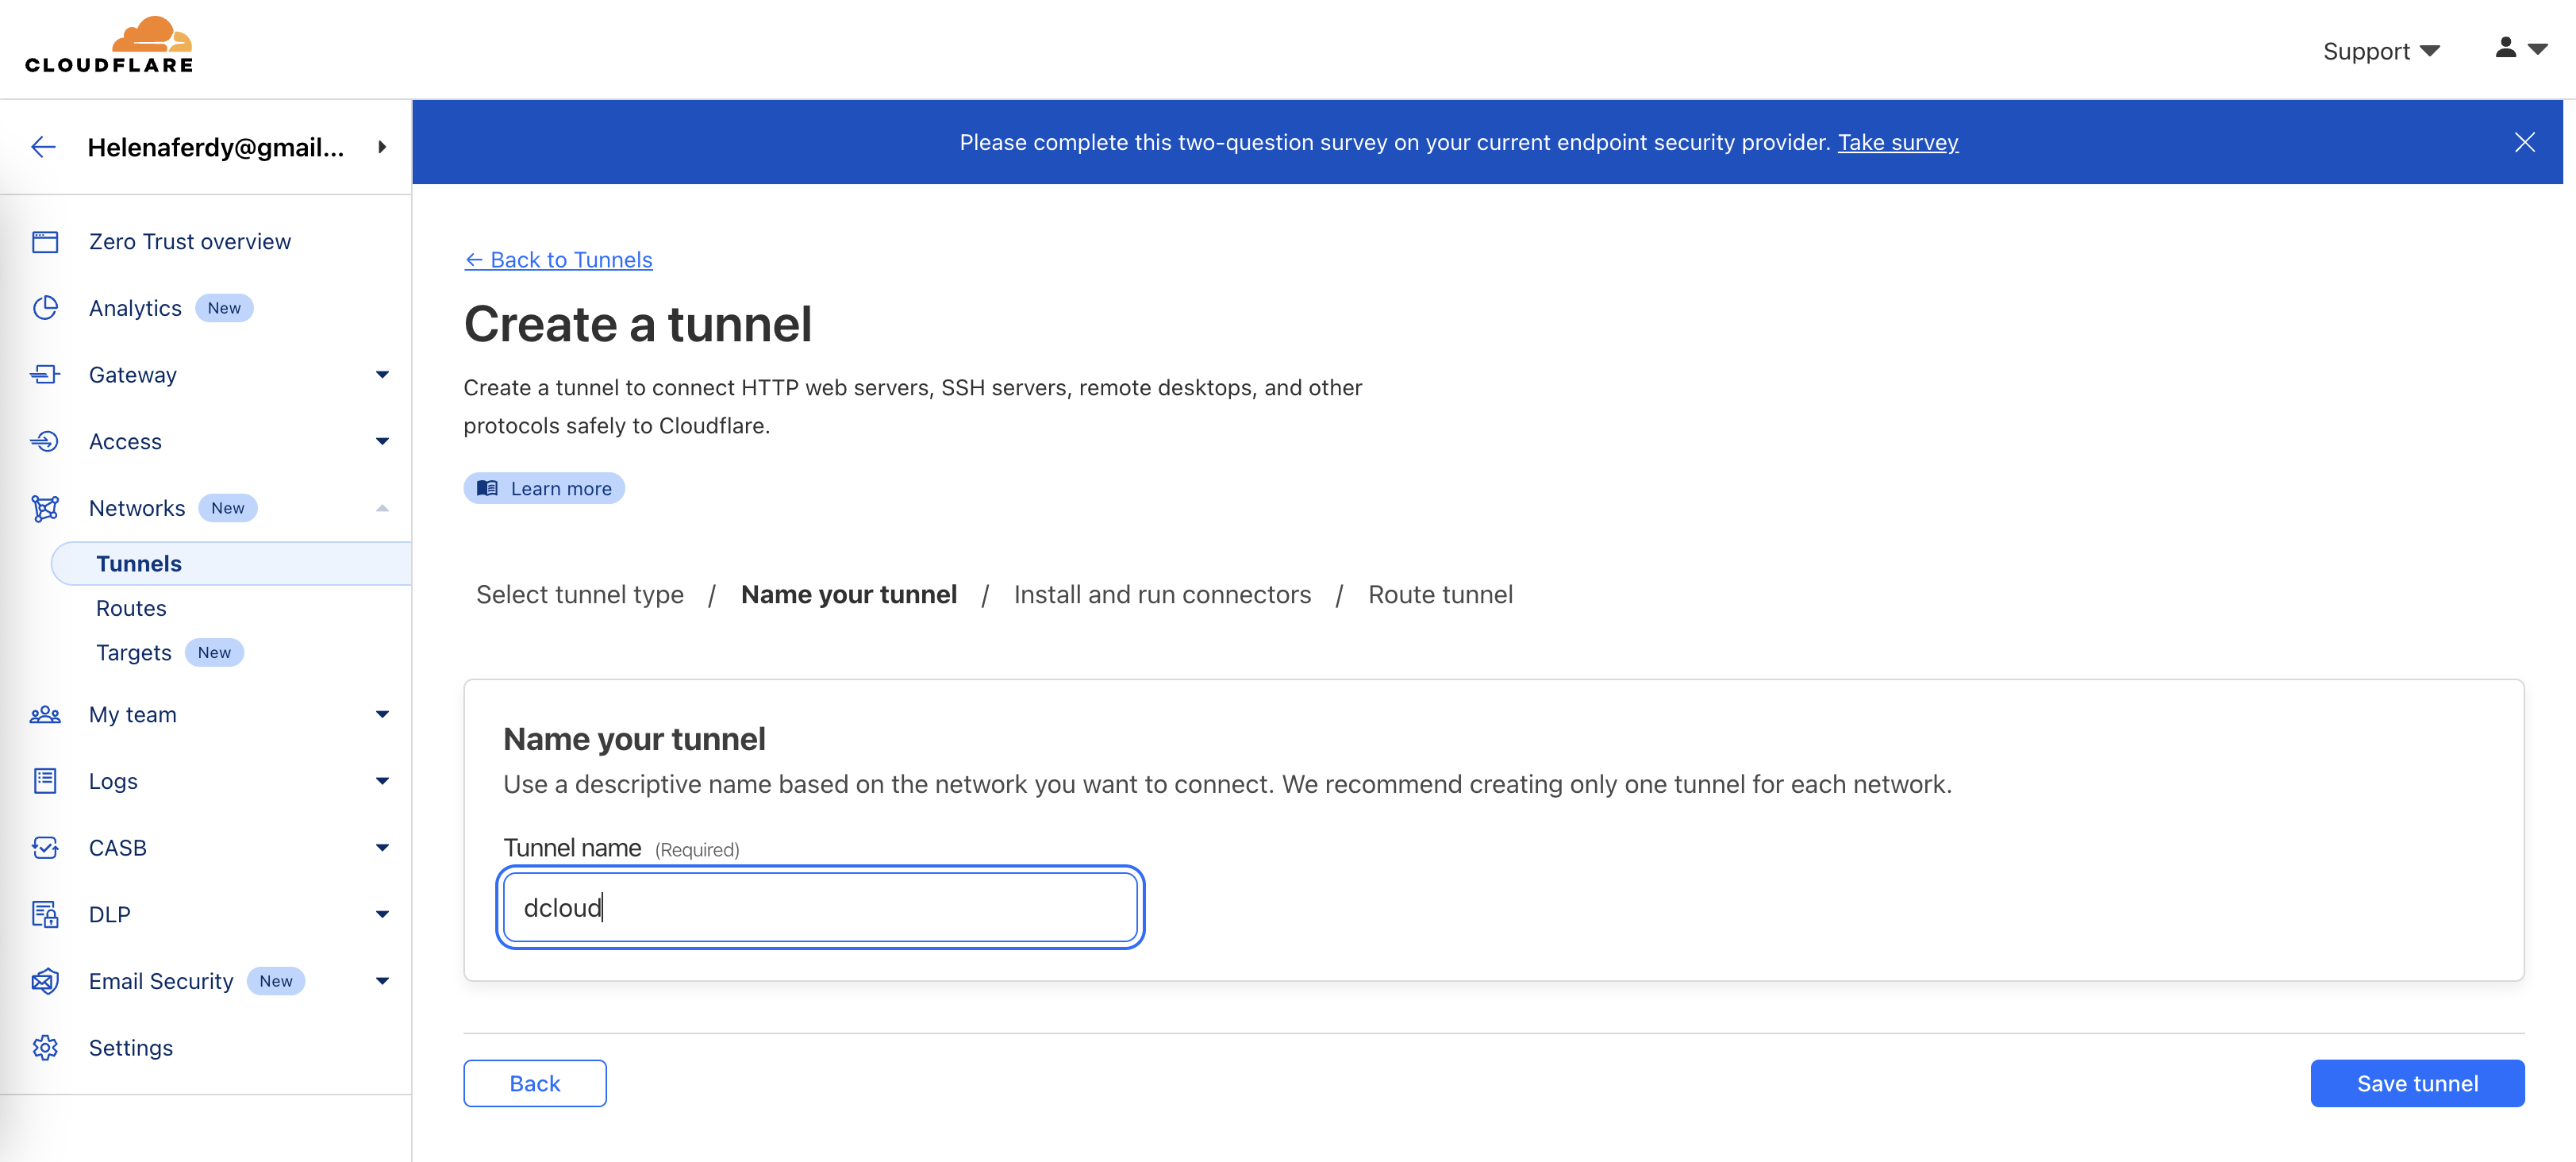This screenshot has width=2576, height=1162.
Task: Click the Zero Trust overview icon
Action: 45,242
